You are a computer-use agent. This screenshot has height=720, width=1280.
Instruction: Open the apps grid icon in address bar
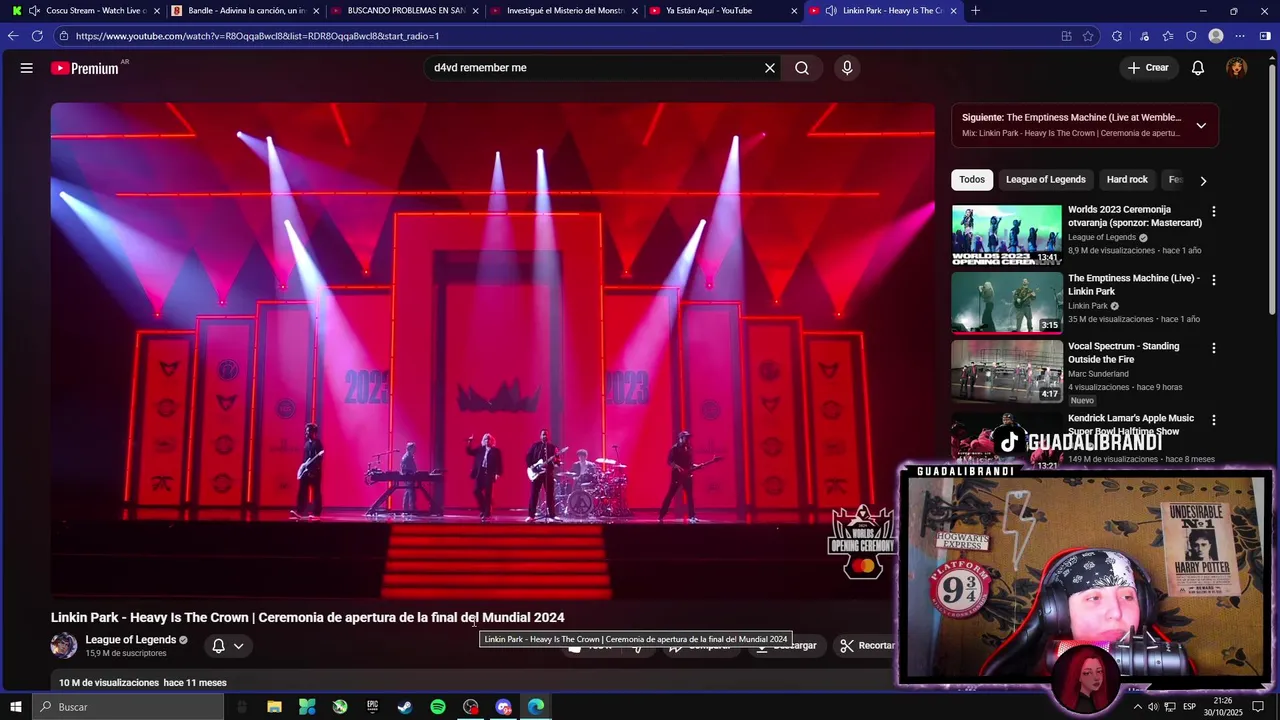tap(1067, 36)
